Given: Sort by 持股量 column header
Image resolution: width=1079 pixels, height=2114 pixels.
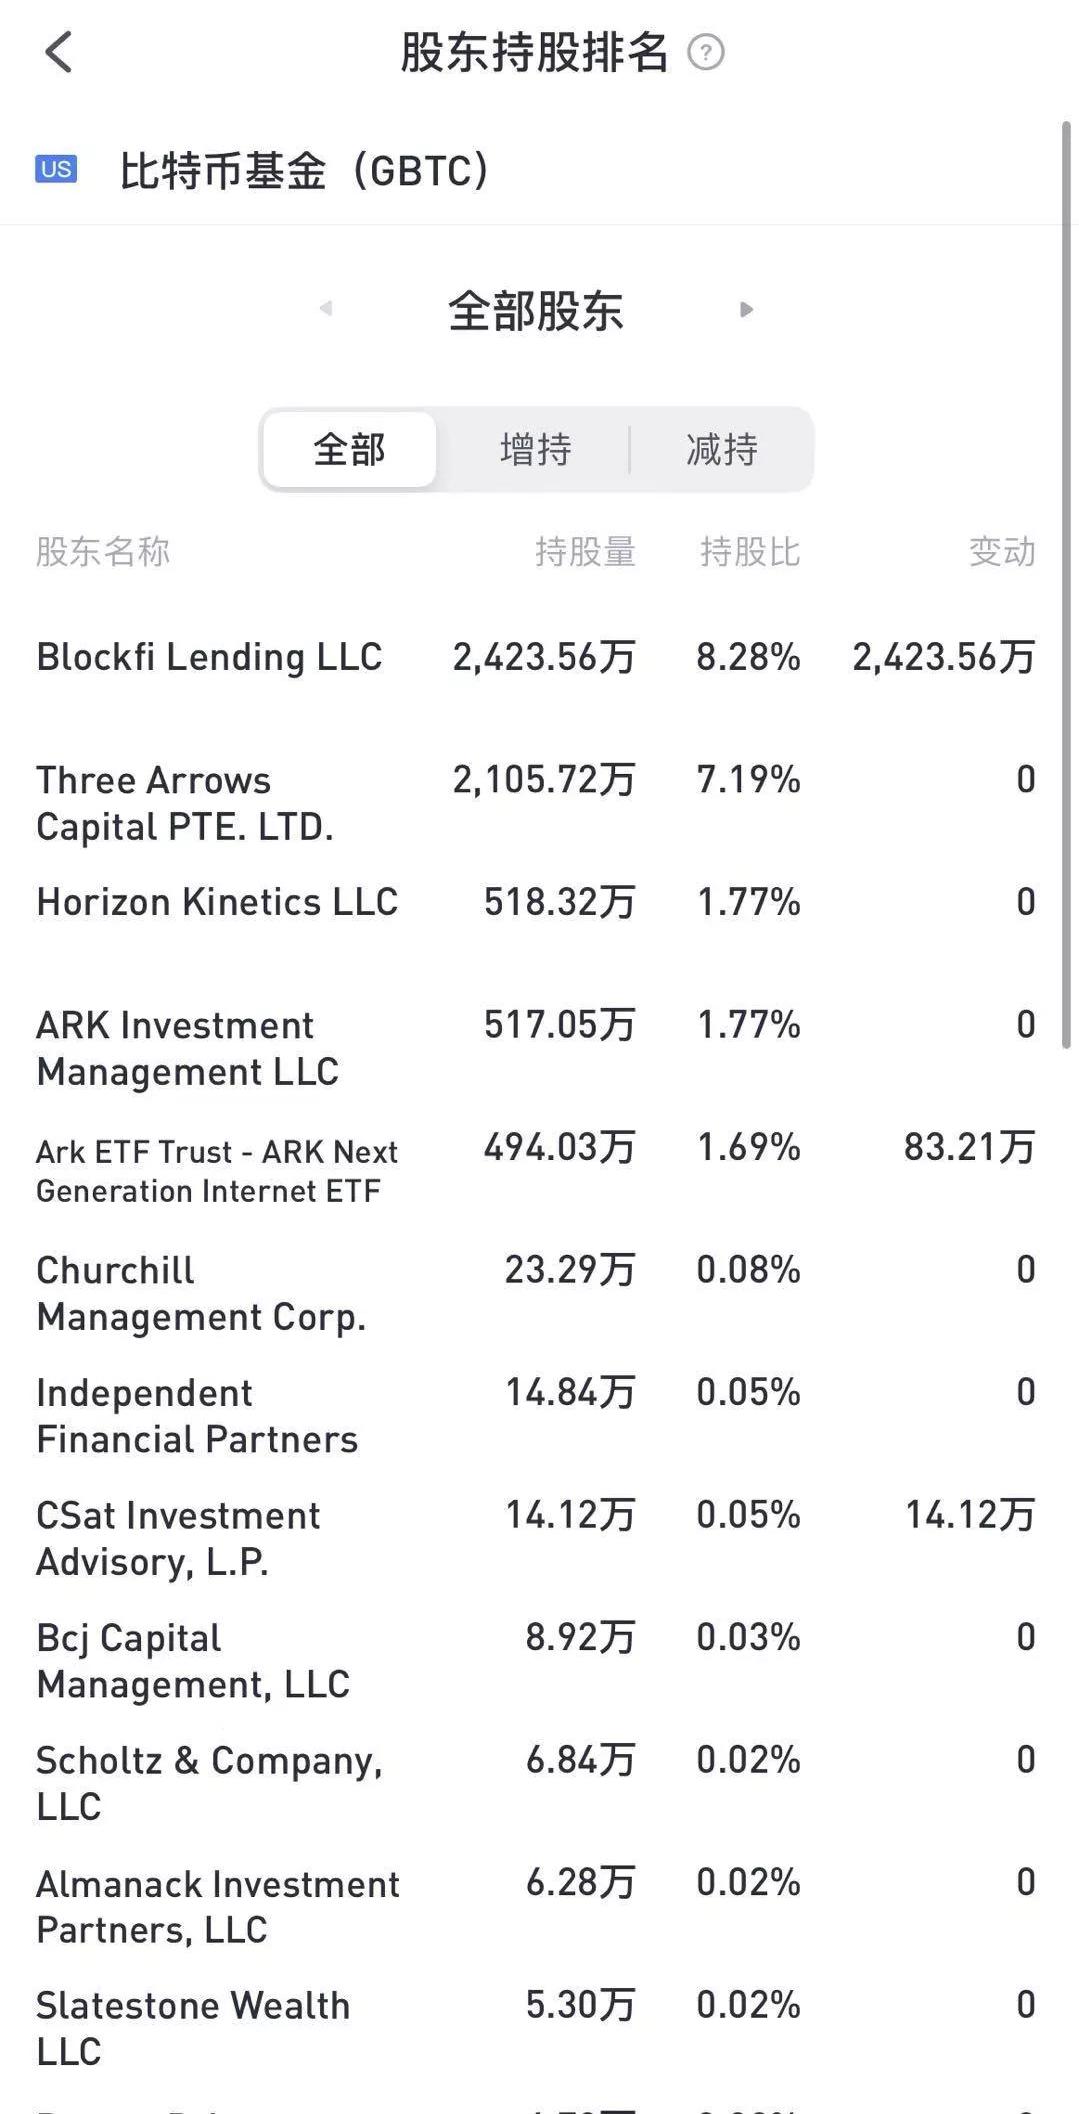Looking at the screenshot, I should coord(585,552).
